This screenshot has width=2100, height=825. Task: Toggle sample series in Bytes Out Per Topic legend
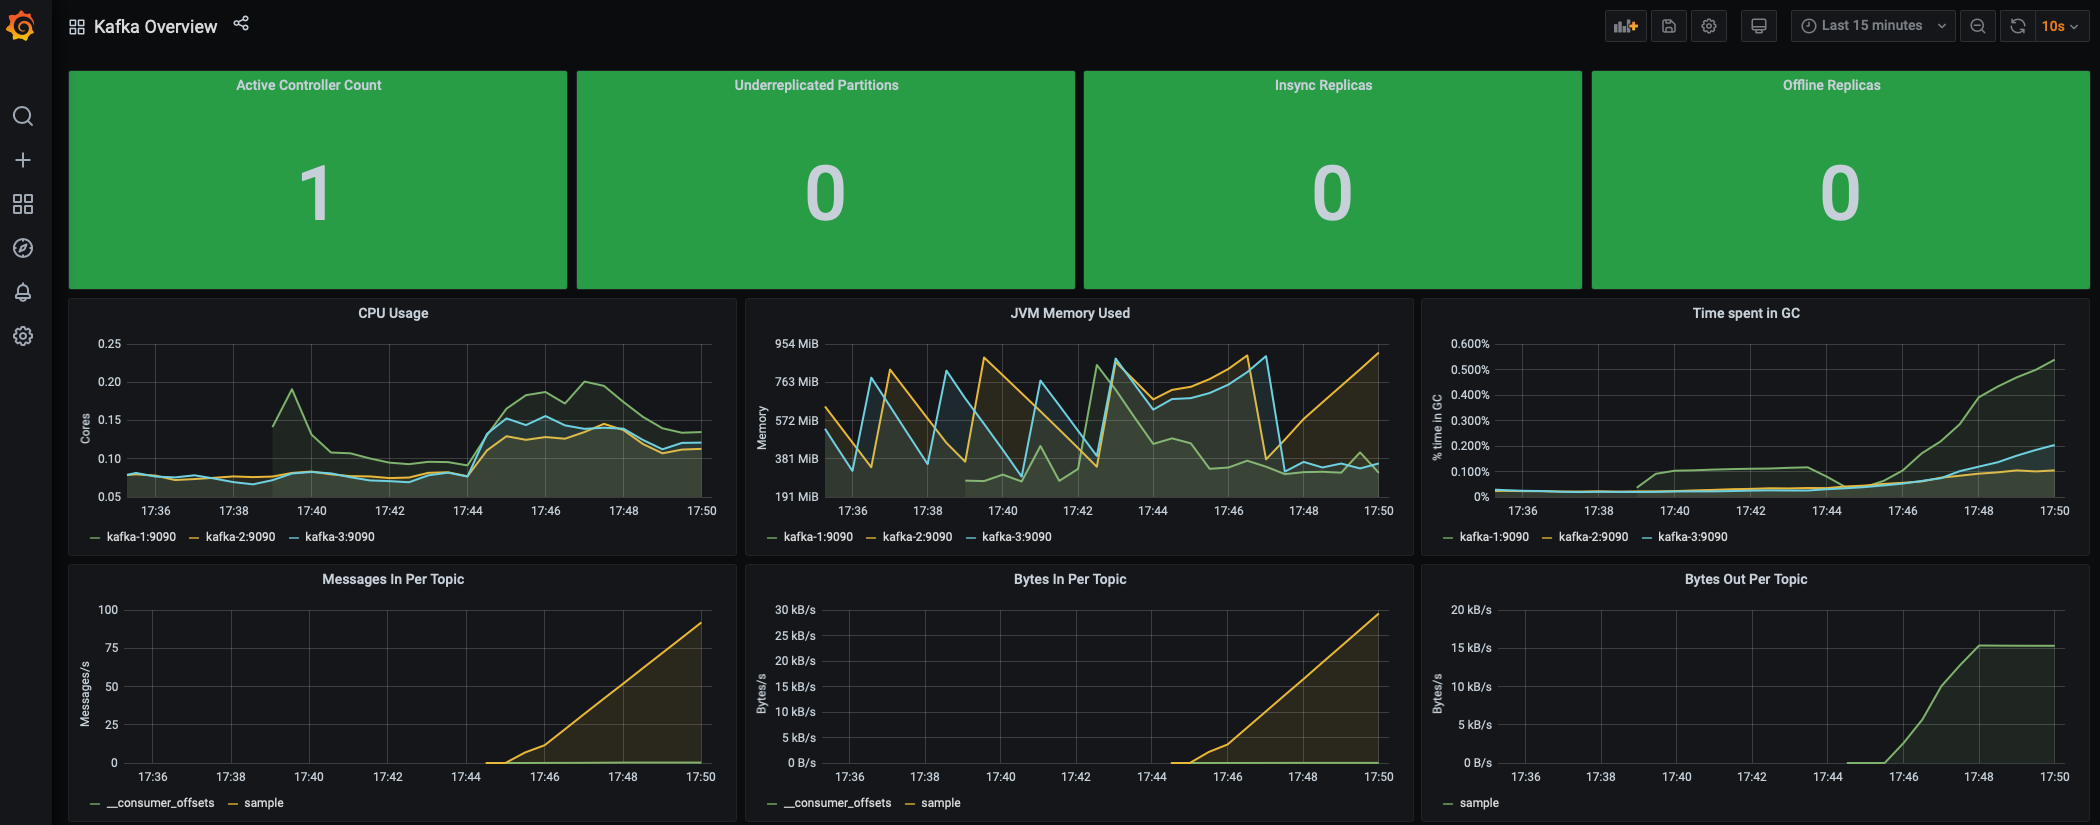pos(1479,803)
